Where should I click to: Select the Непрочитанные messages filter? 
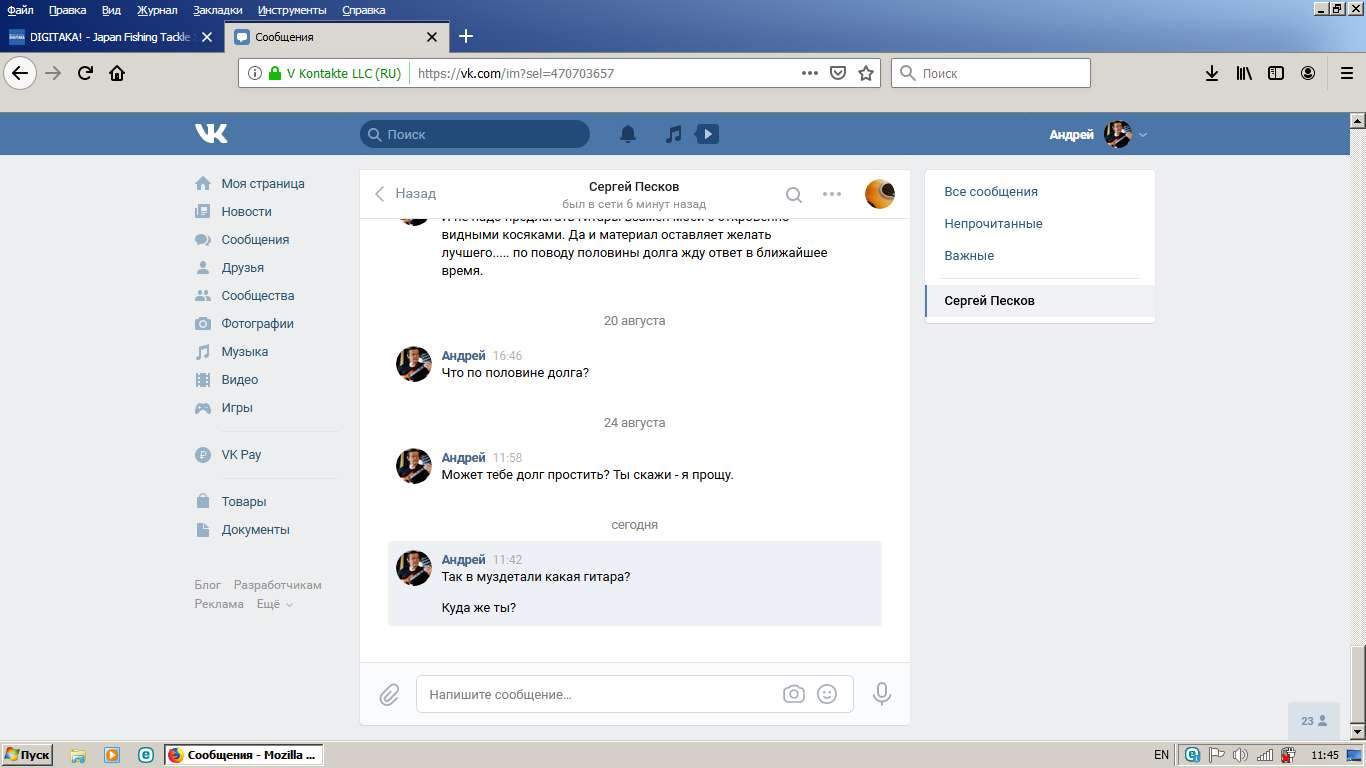pos(993,224)
